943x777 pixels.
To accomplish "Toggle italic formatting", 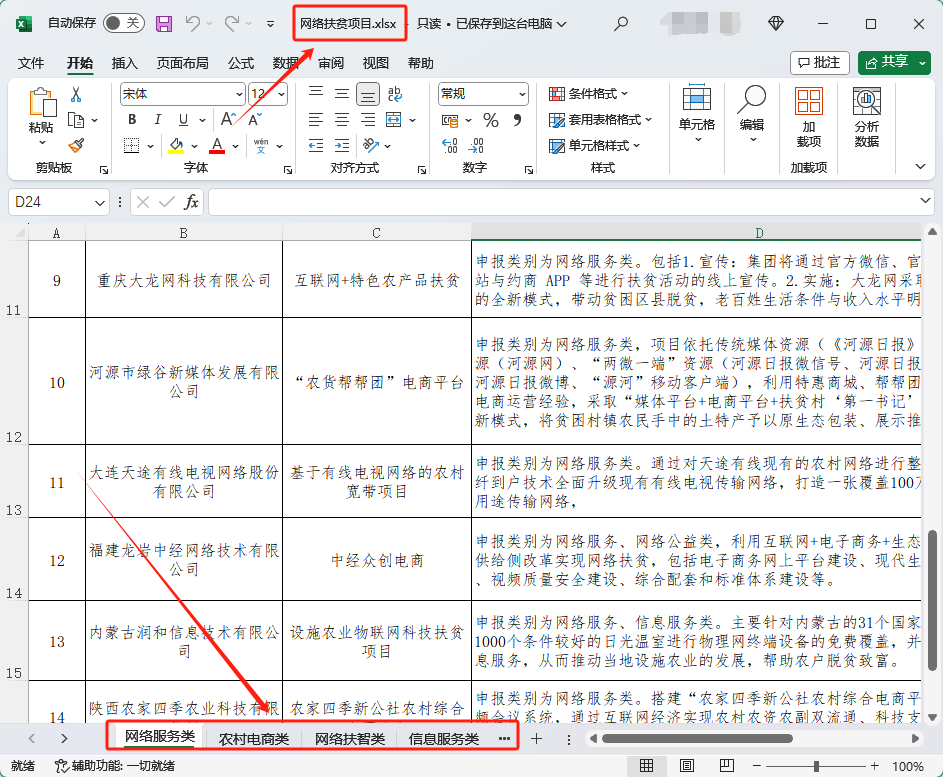I will click(158, 118).
